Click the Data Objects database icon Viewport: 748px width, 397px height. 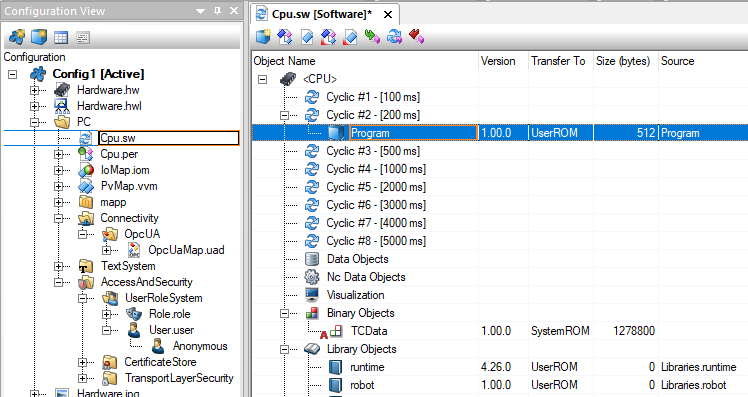(312, 259)
